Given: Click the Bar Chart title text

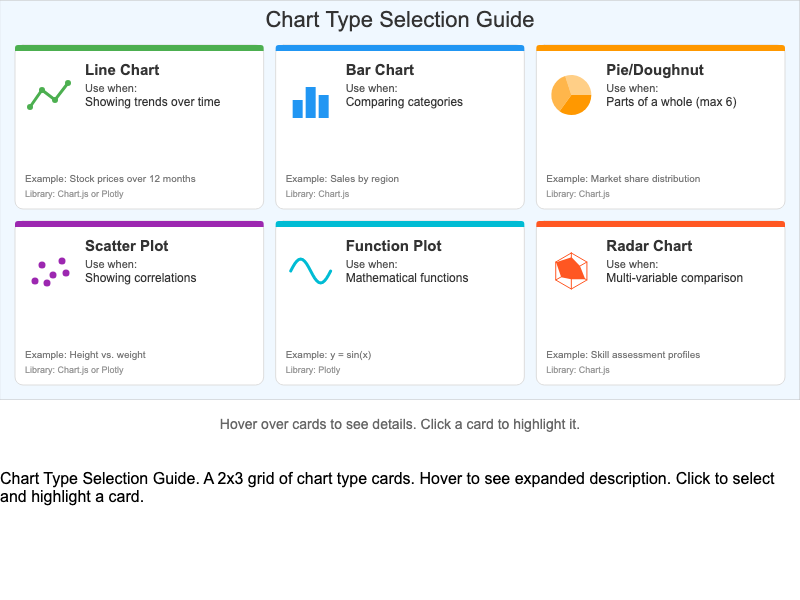Looking at the screenshot, I should coord(379,70).
